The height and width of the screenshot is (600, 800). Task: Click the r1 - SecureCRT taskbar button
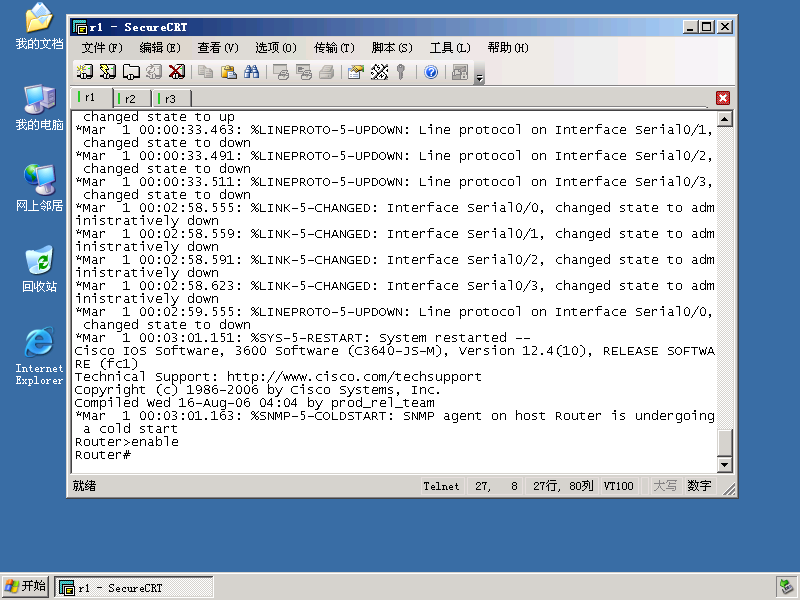point(134,588)
